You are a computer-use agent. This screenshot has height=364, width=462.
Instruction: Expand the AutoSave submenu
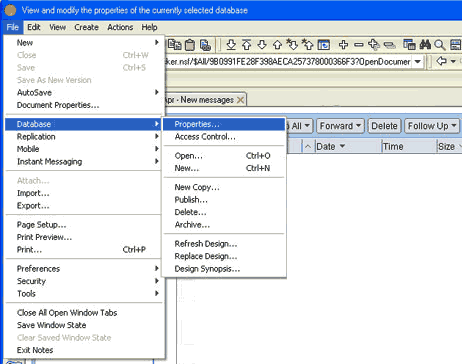point(157,92)
